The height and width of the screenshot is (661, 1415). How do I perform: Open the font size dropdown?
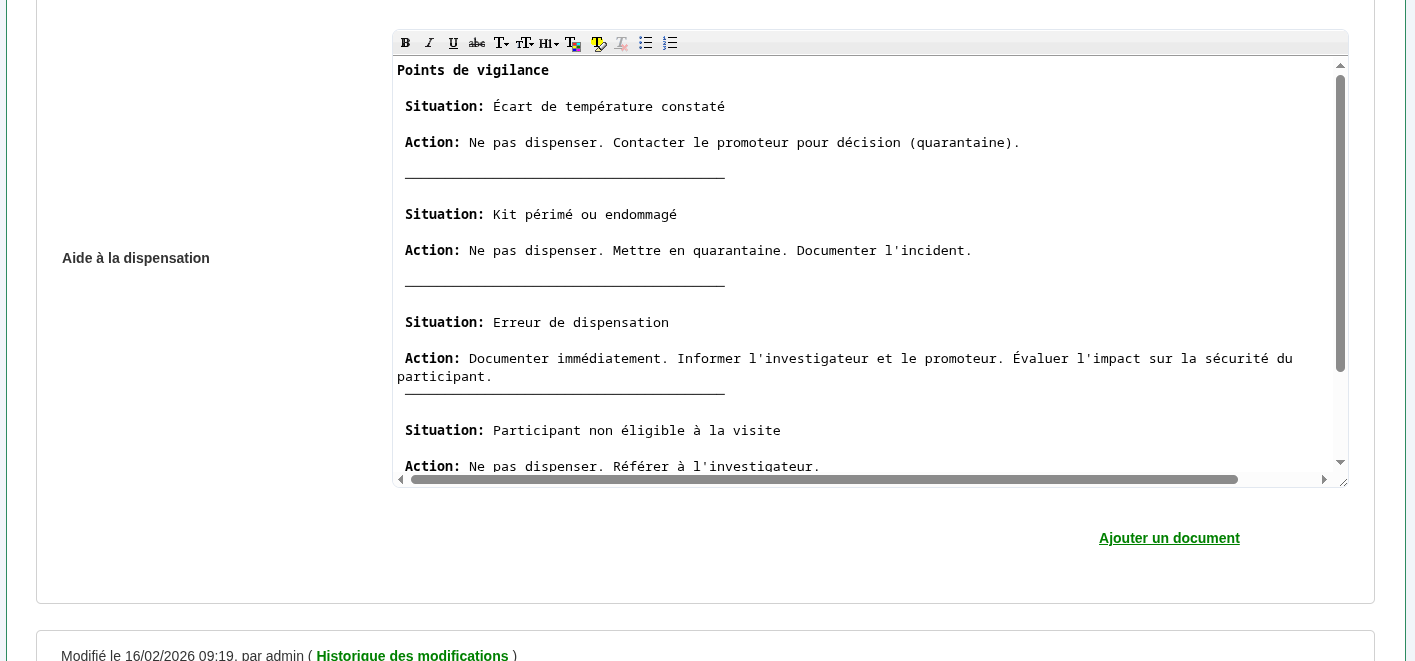point(525,43)
